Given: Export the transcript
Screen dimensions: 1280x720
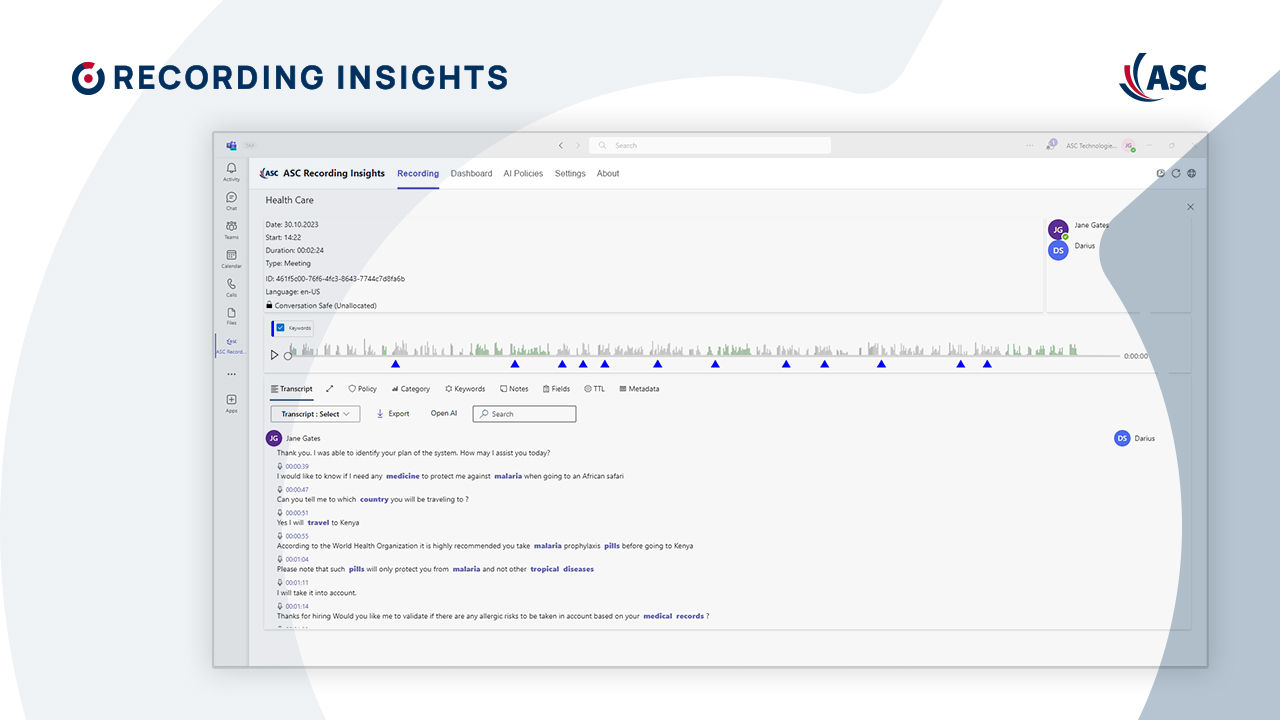Looking at the screenshot, I should [x=393, y=414].
